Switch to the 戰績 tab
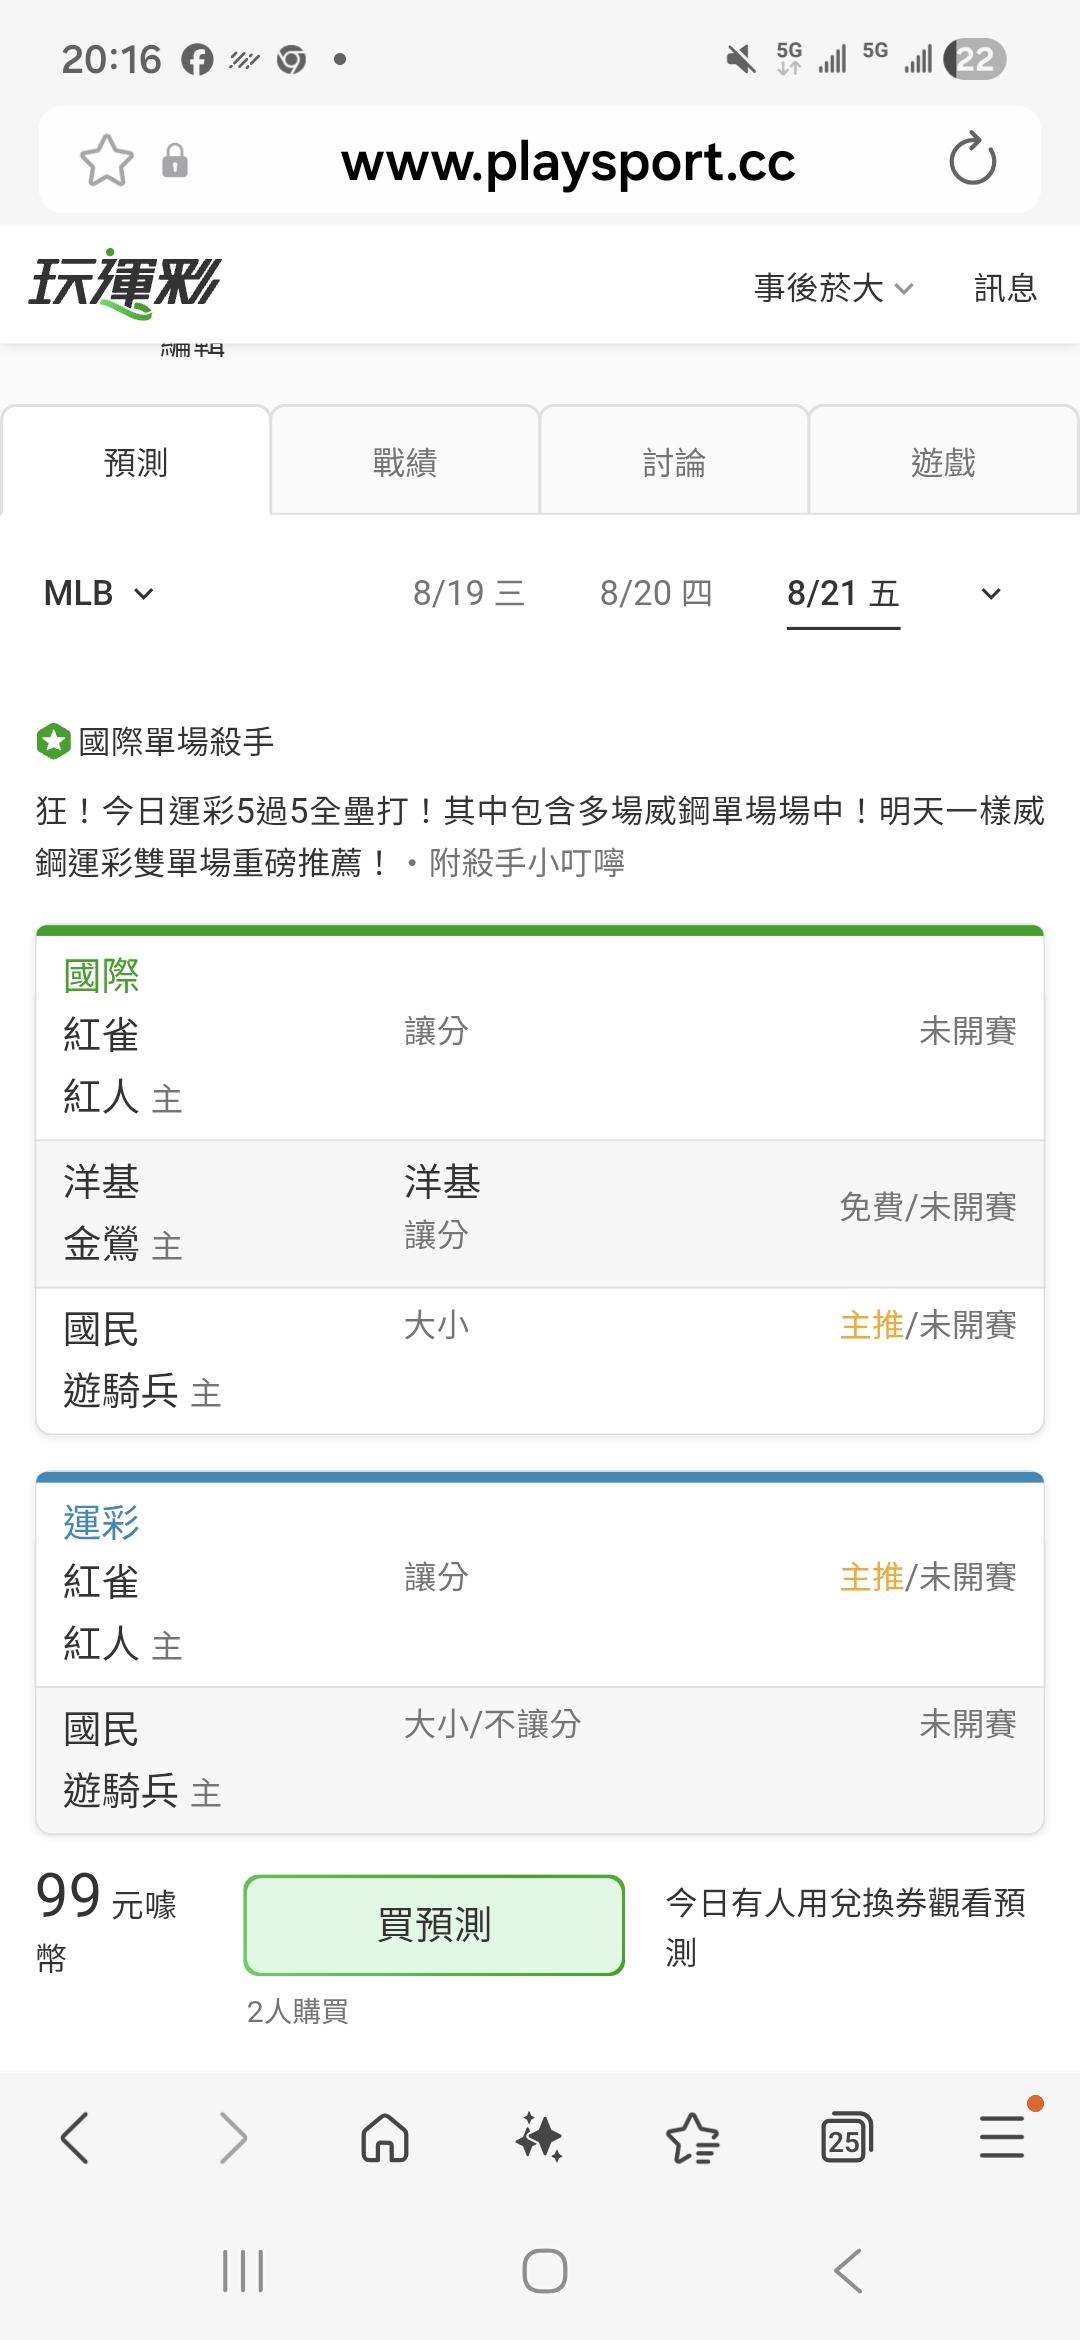This screenshot has height=2340, width=1080. click(x=404, y=461)
